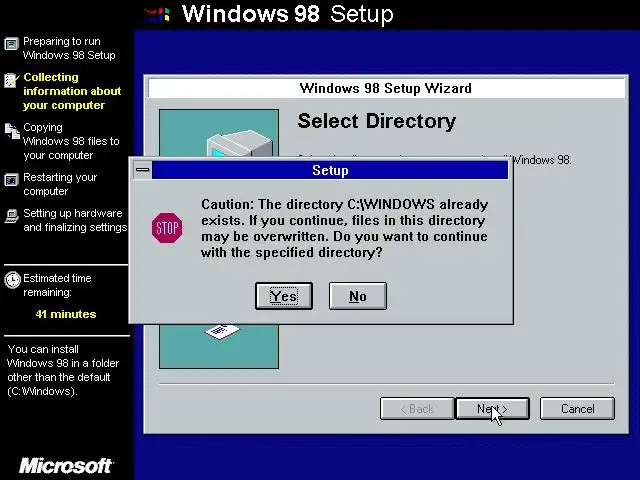This screenshot has height=480, width=640.
Task: Confirm with the Yes button
Action: click(x=284, y=296)
